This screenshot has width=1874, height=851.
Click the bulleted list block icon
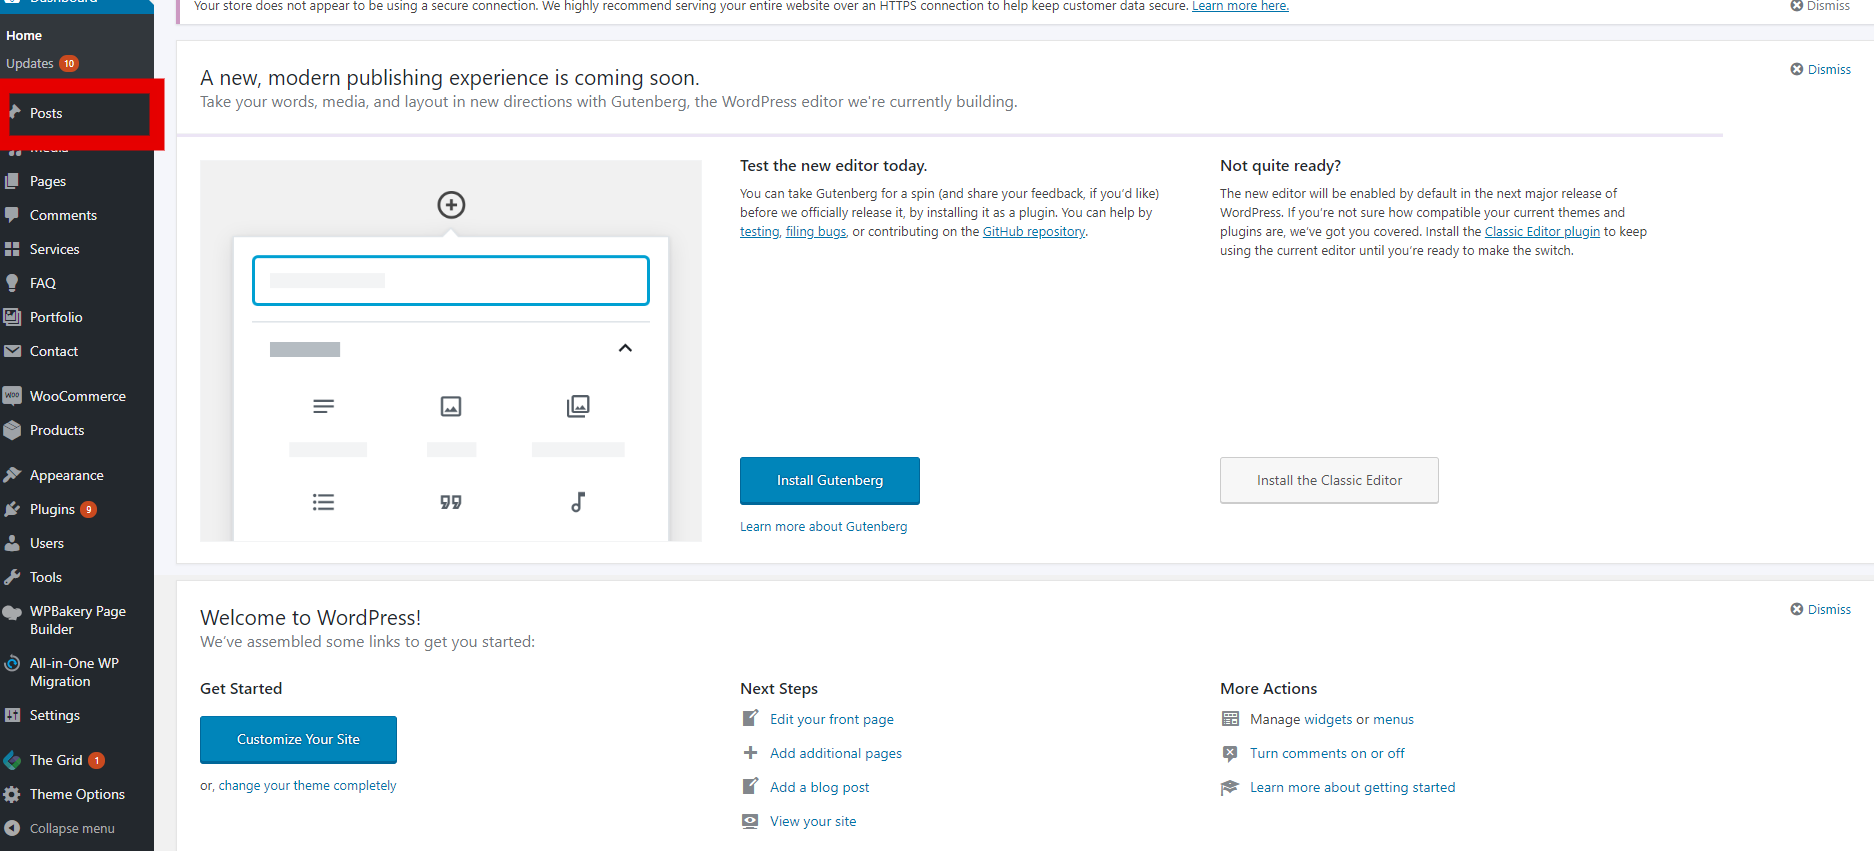(323, 502)
